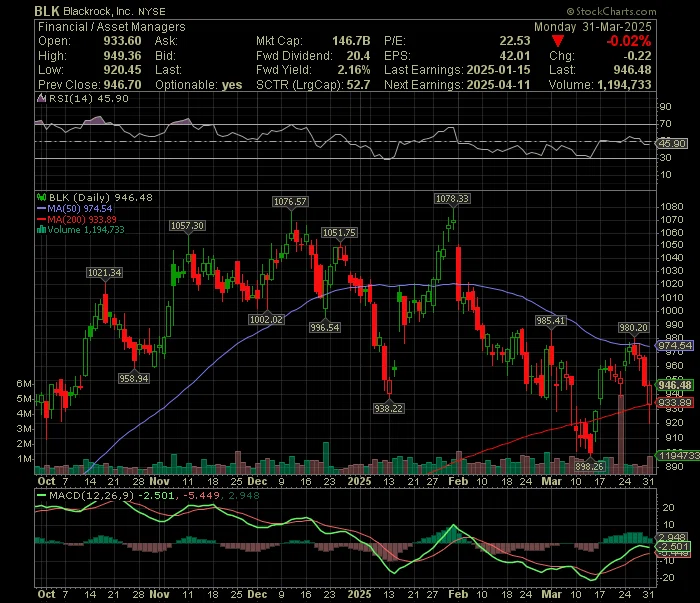Click the Next Earnings date 2025-04-11

(498, 85)
